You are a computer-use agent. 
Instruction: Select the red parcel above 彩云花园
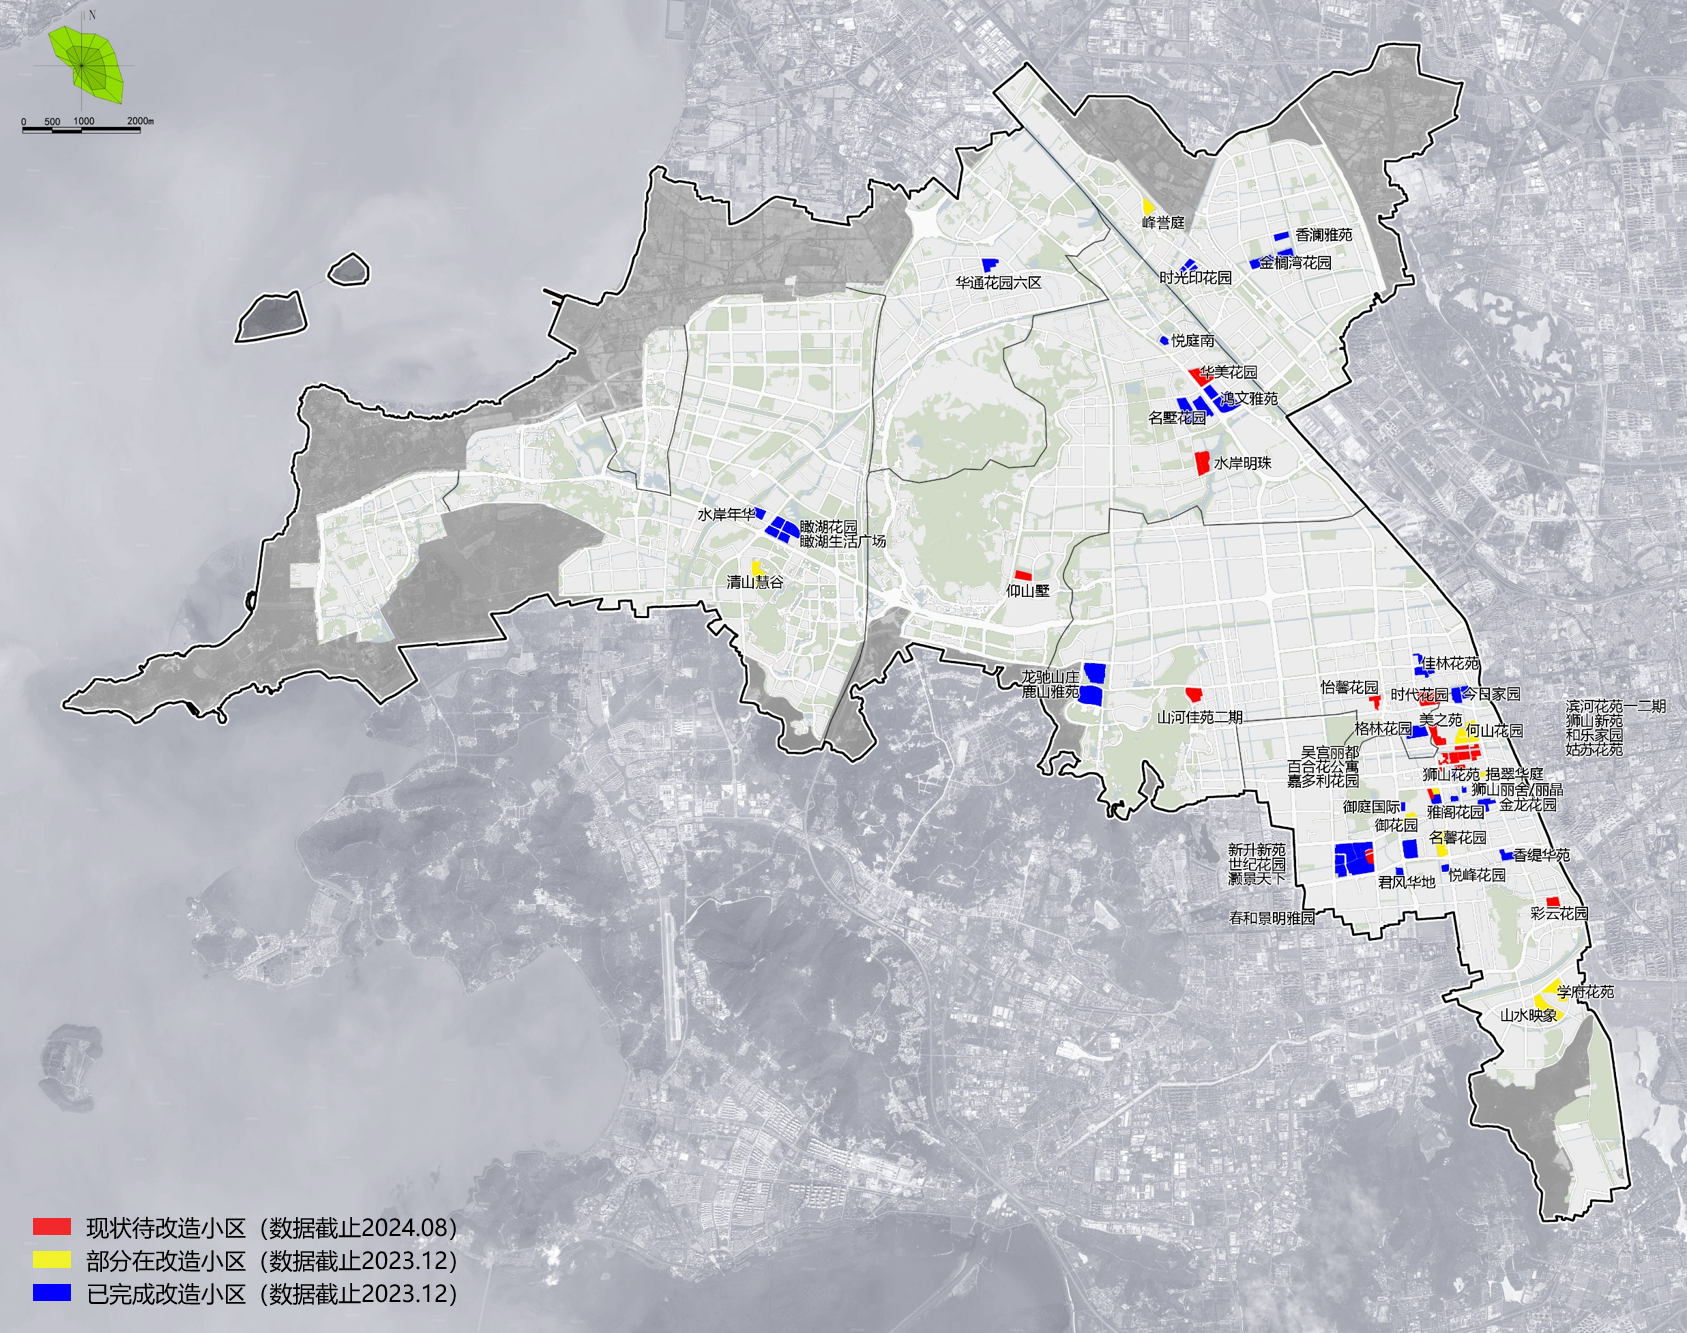1552,902
